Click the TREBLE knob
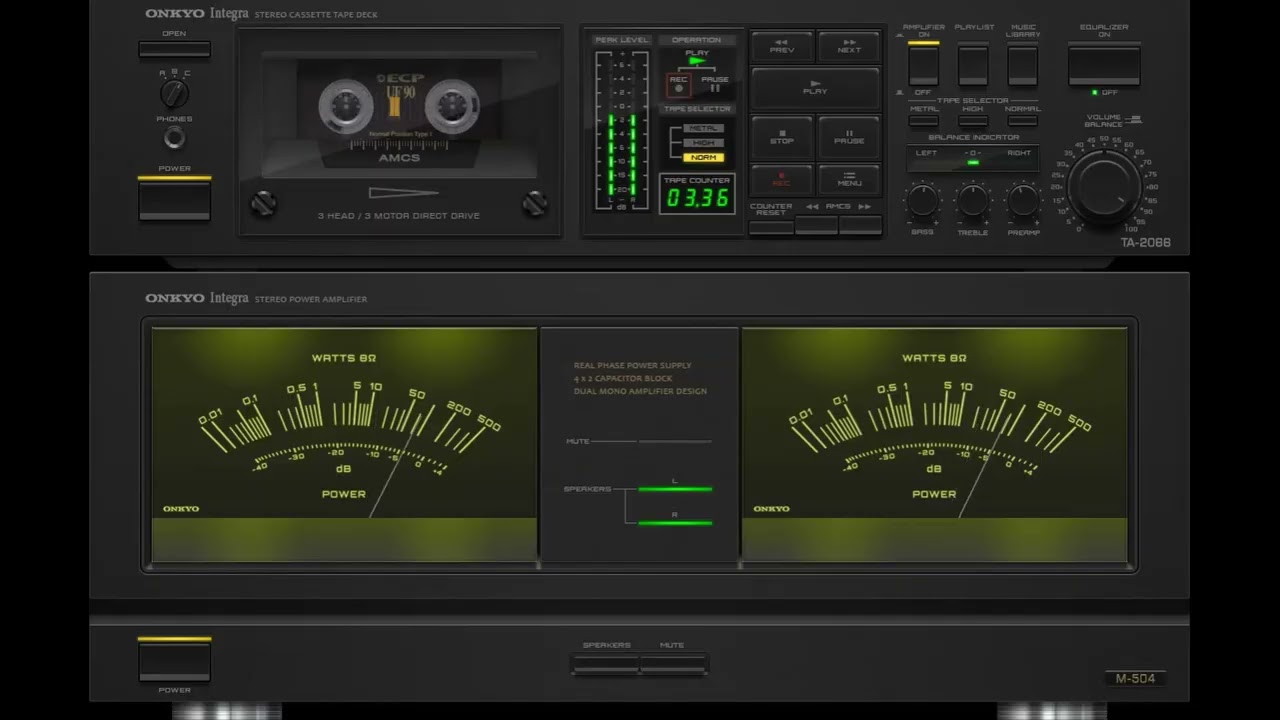 [x=973, y=200]
